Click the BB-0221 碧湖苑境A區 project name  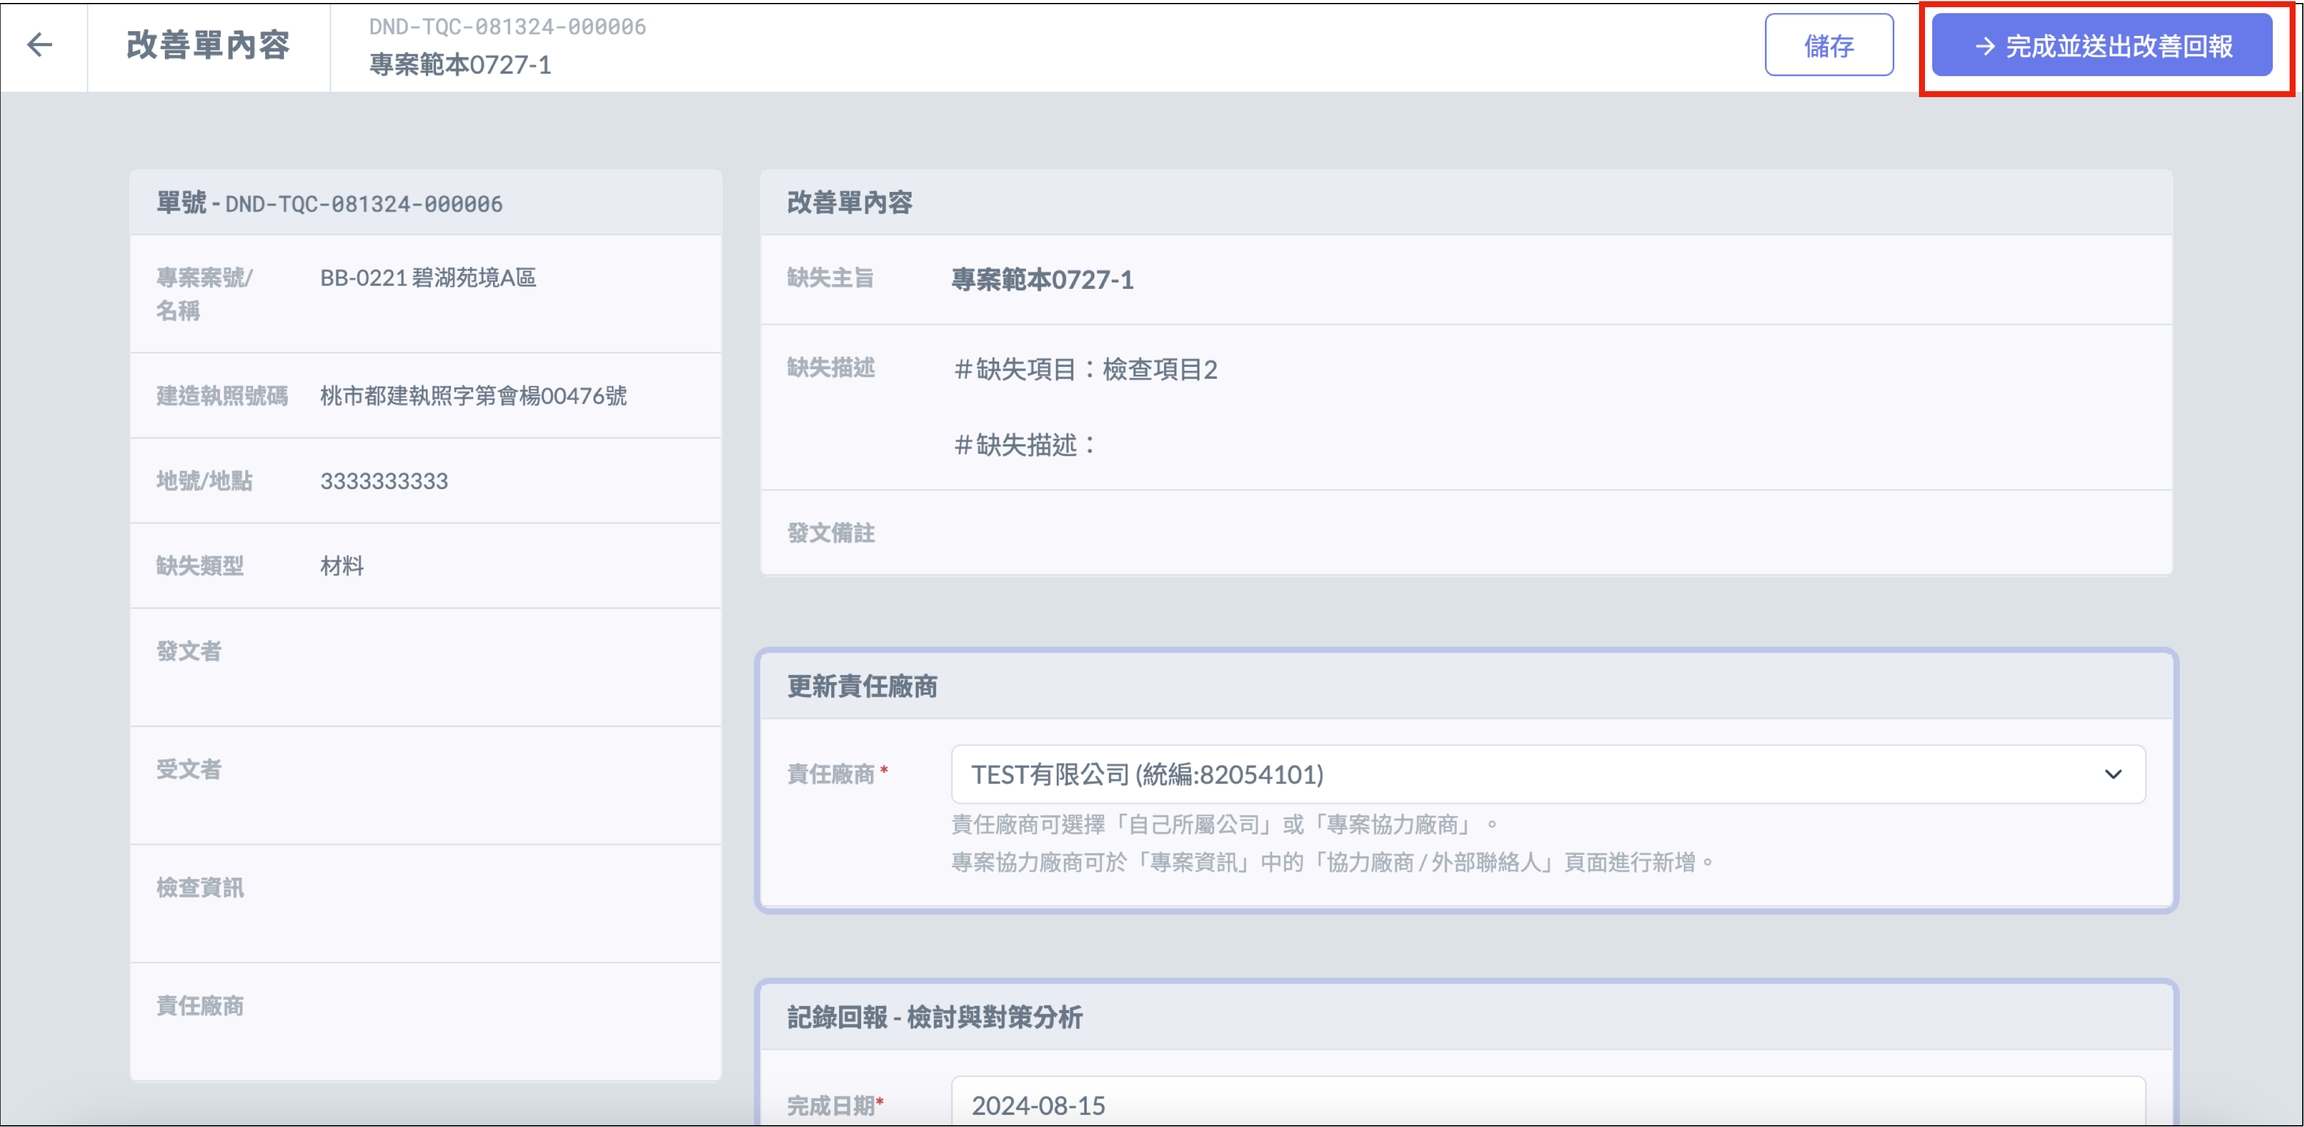coord(428,278)
